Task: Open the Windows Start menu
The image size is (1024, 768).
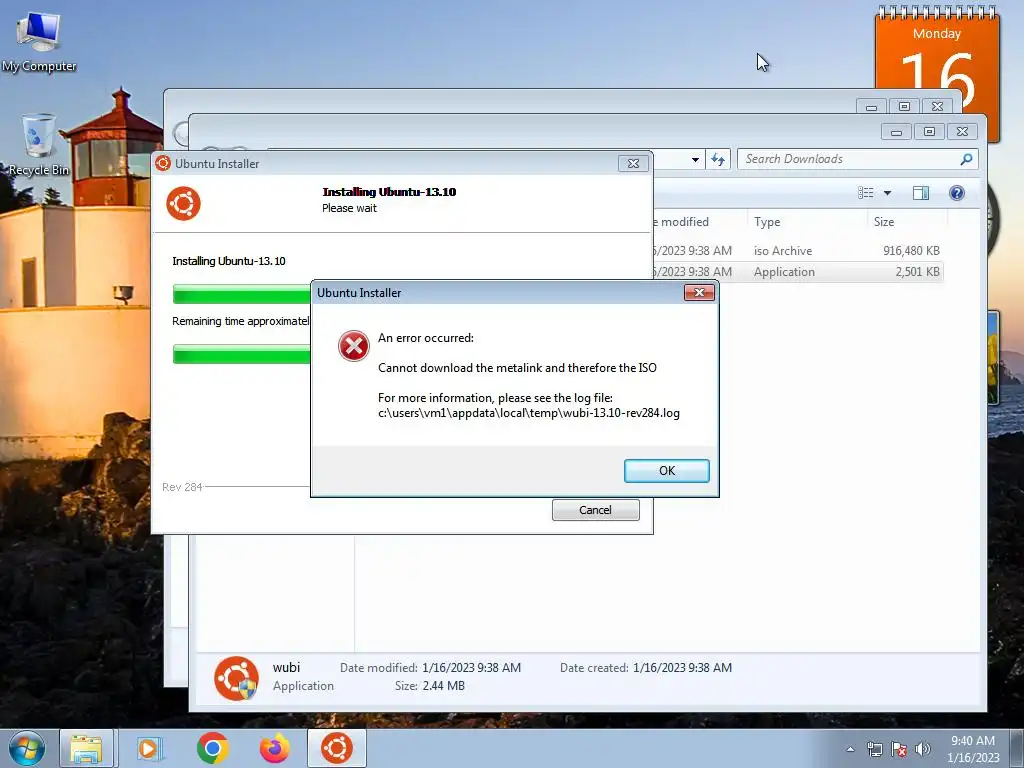Action: 26,748
